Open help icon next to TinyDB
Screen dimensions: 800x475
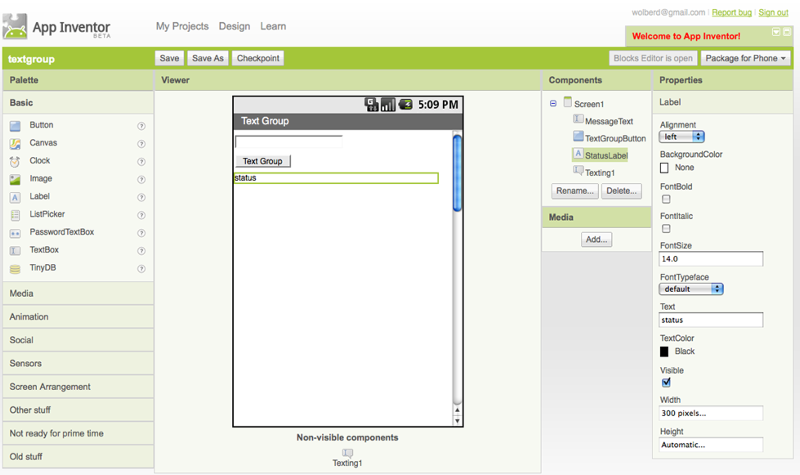141,269
